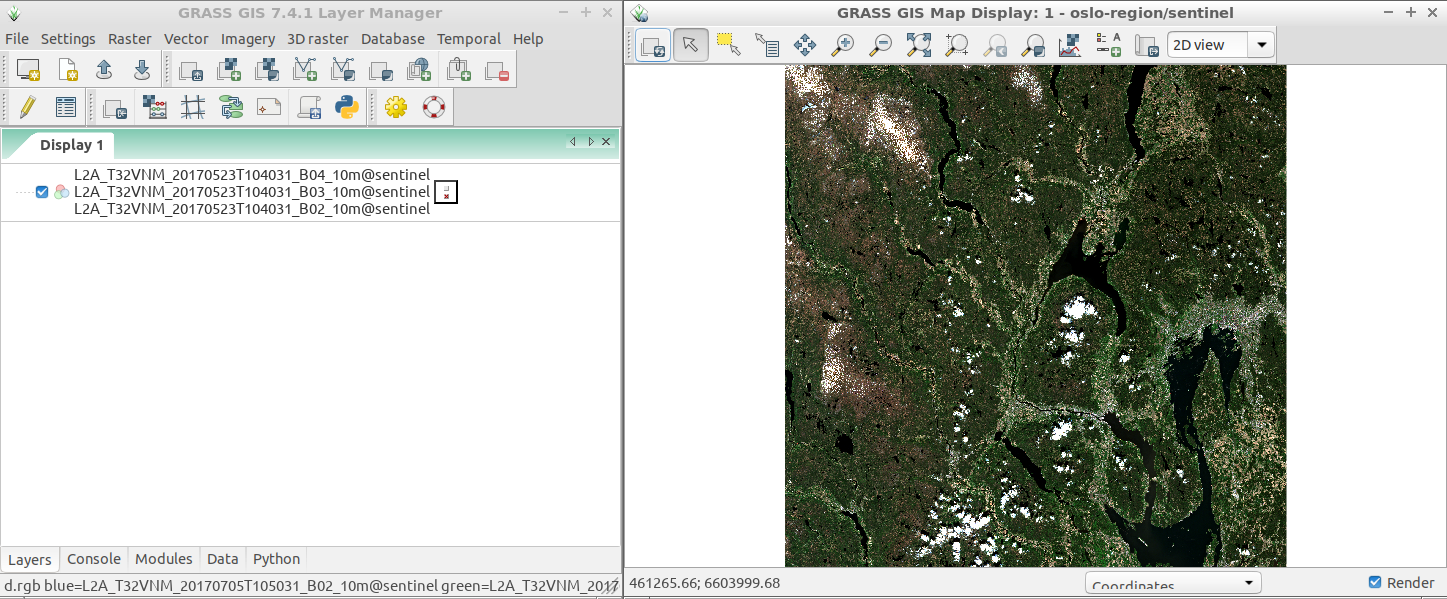Viewport: 1447px width, 599px height.
Task: Switch to the Python tab
Action: [x=276, y=559]
